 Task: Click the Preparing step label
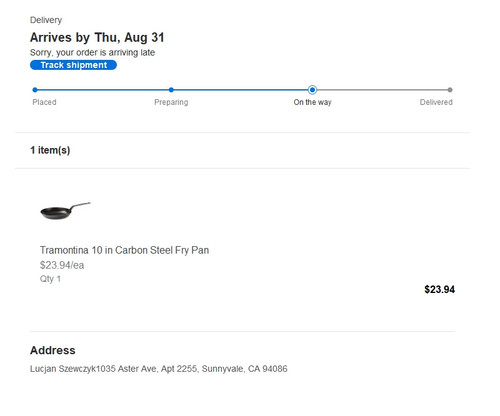pyautogui.click(x=171, y=102)
